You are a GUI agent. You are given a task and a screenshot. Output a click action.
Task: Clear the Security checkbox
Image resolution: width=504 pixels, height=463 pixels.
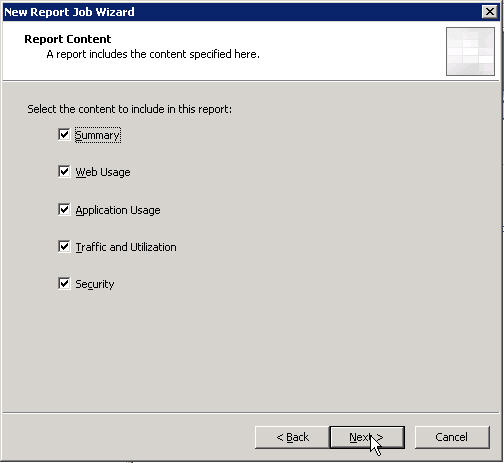(64, 284)
